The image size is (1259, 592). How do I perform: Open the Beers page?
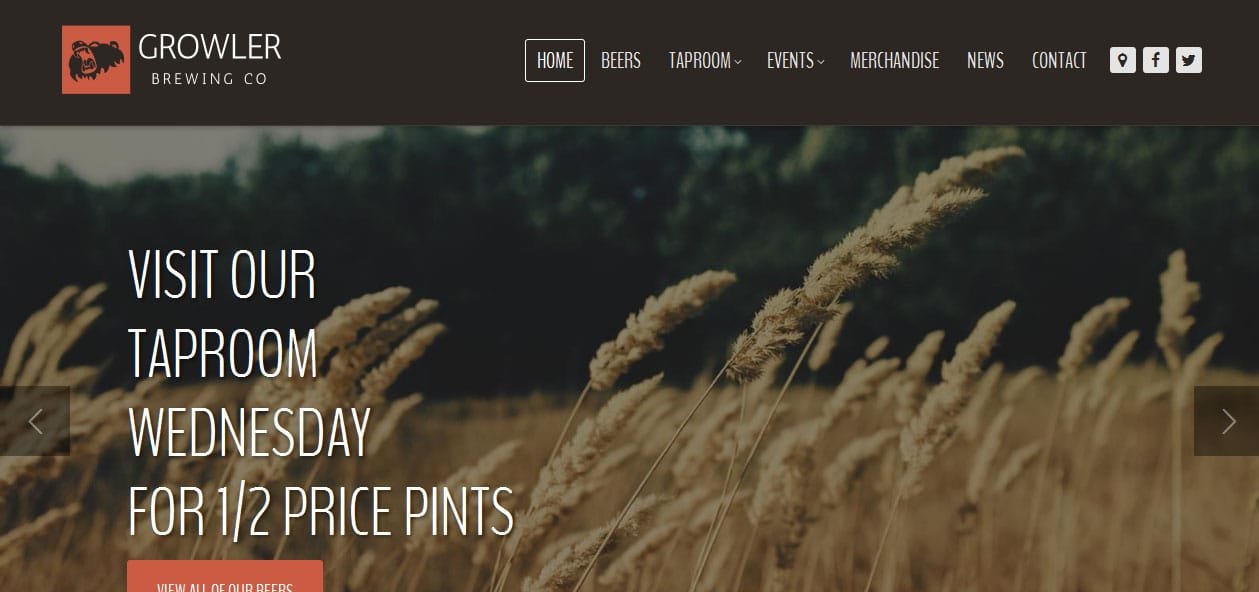(x=621, y=61)
